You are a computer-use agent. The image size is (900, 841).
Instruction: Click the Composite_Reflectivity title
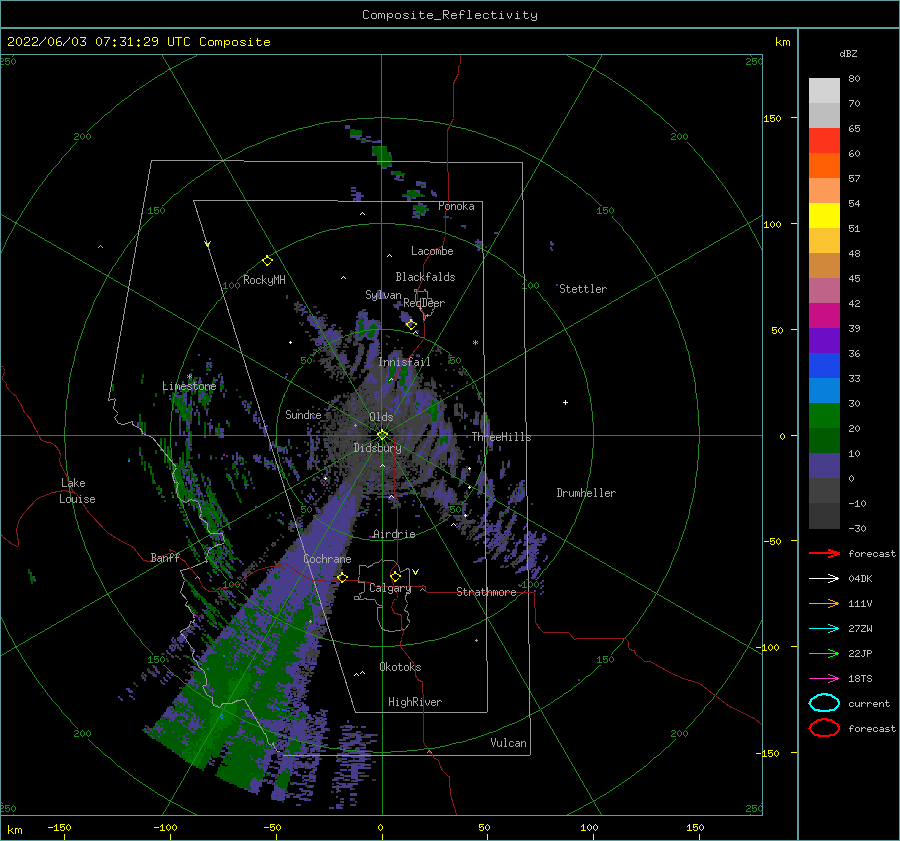(x=449, y=15)
